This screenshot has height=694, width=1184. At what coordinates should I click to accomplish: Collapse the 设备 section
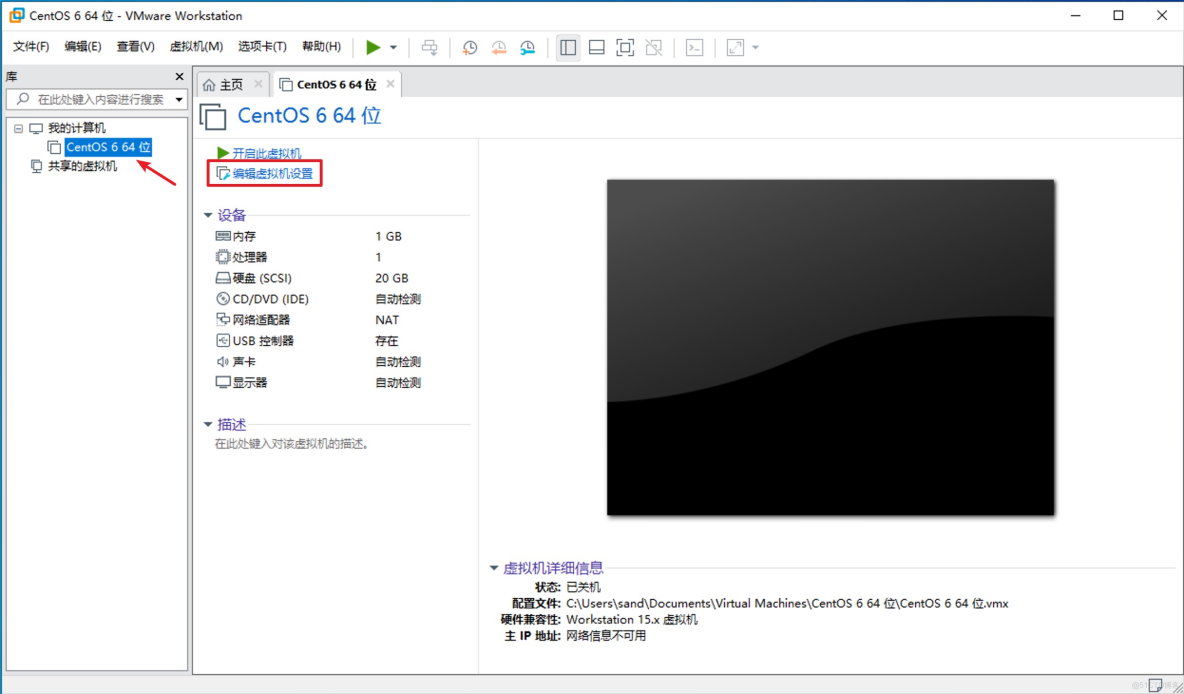click(208, 216)
